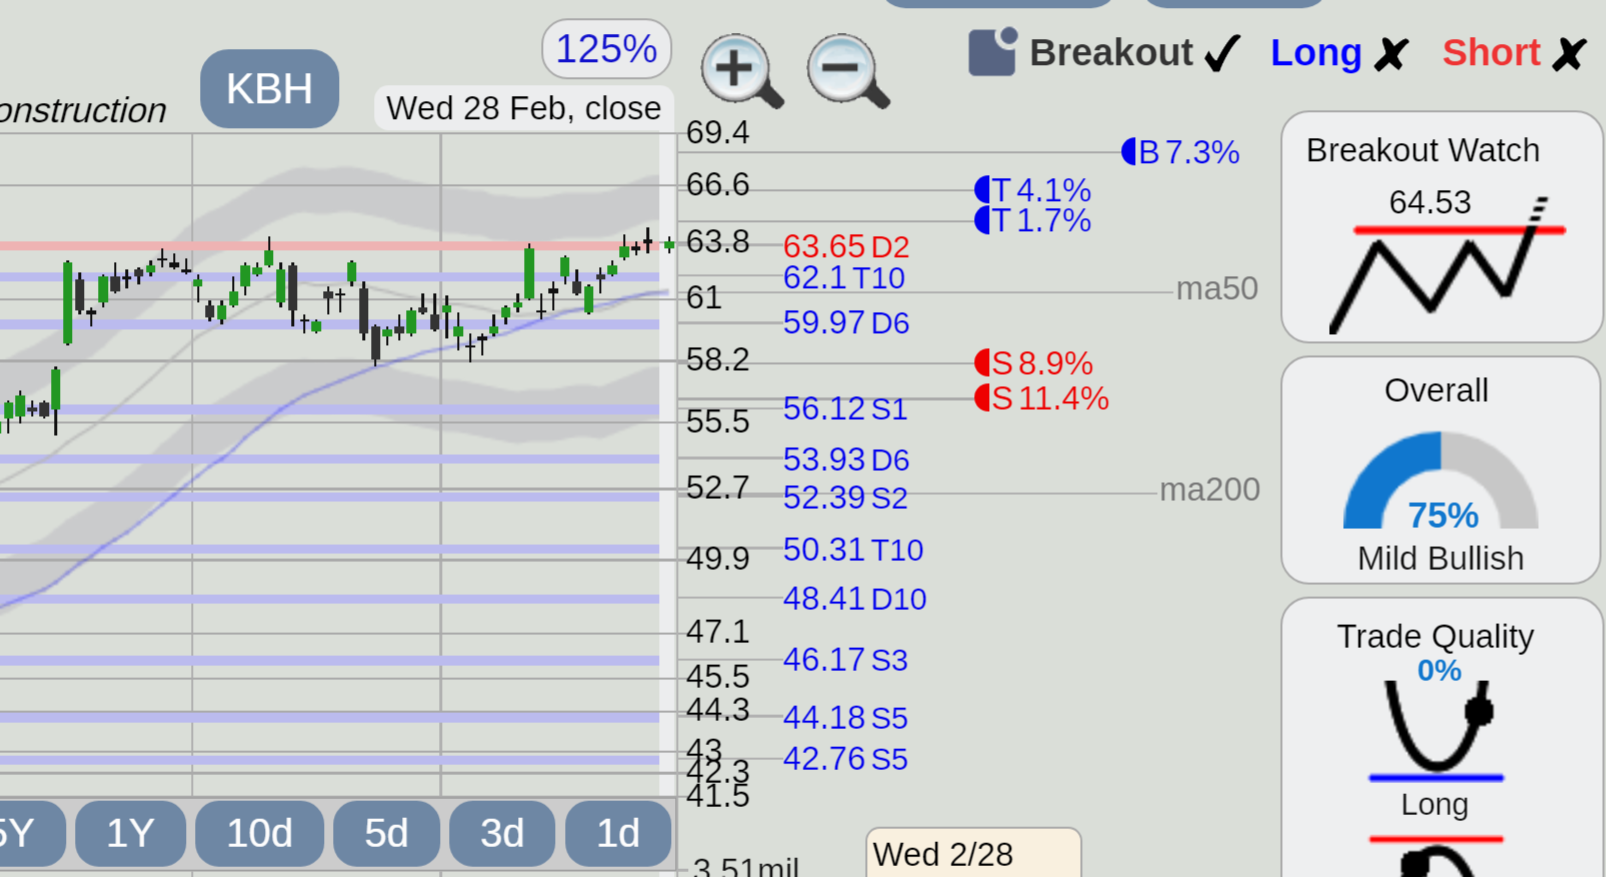Click the zoom in magnifier icon
1606x877 pixels.
742,71
